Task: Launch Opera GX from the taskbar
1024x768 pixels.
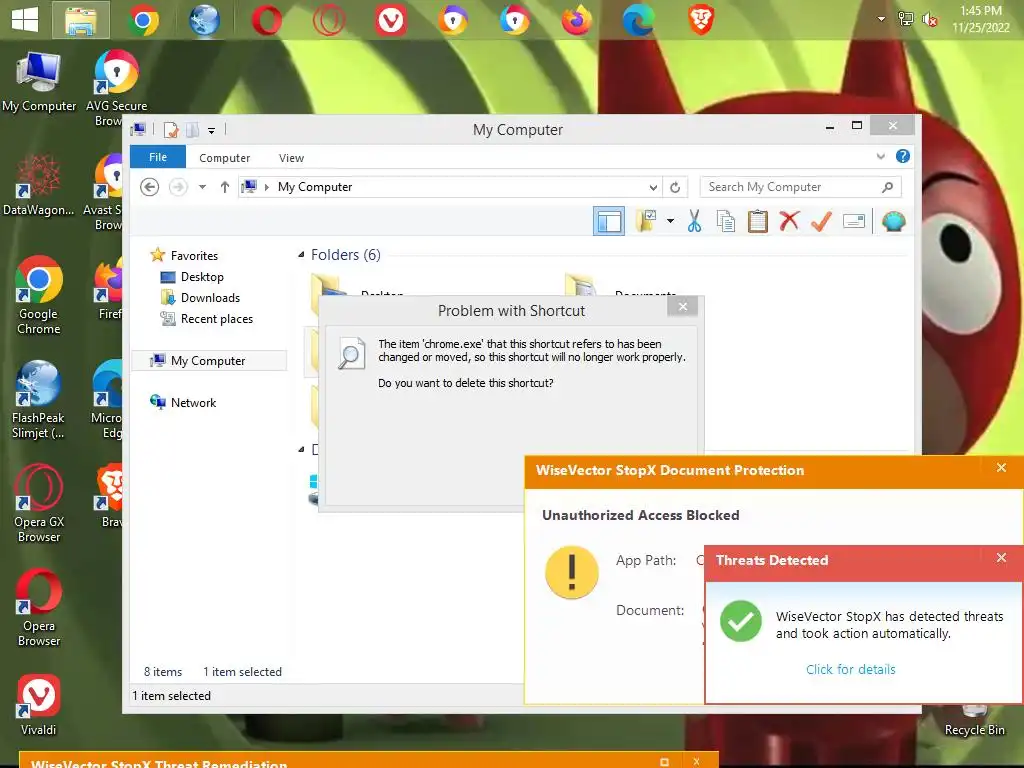Action: click(x=328, y=20)
